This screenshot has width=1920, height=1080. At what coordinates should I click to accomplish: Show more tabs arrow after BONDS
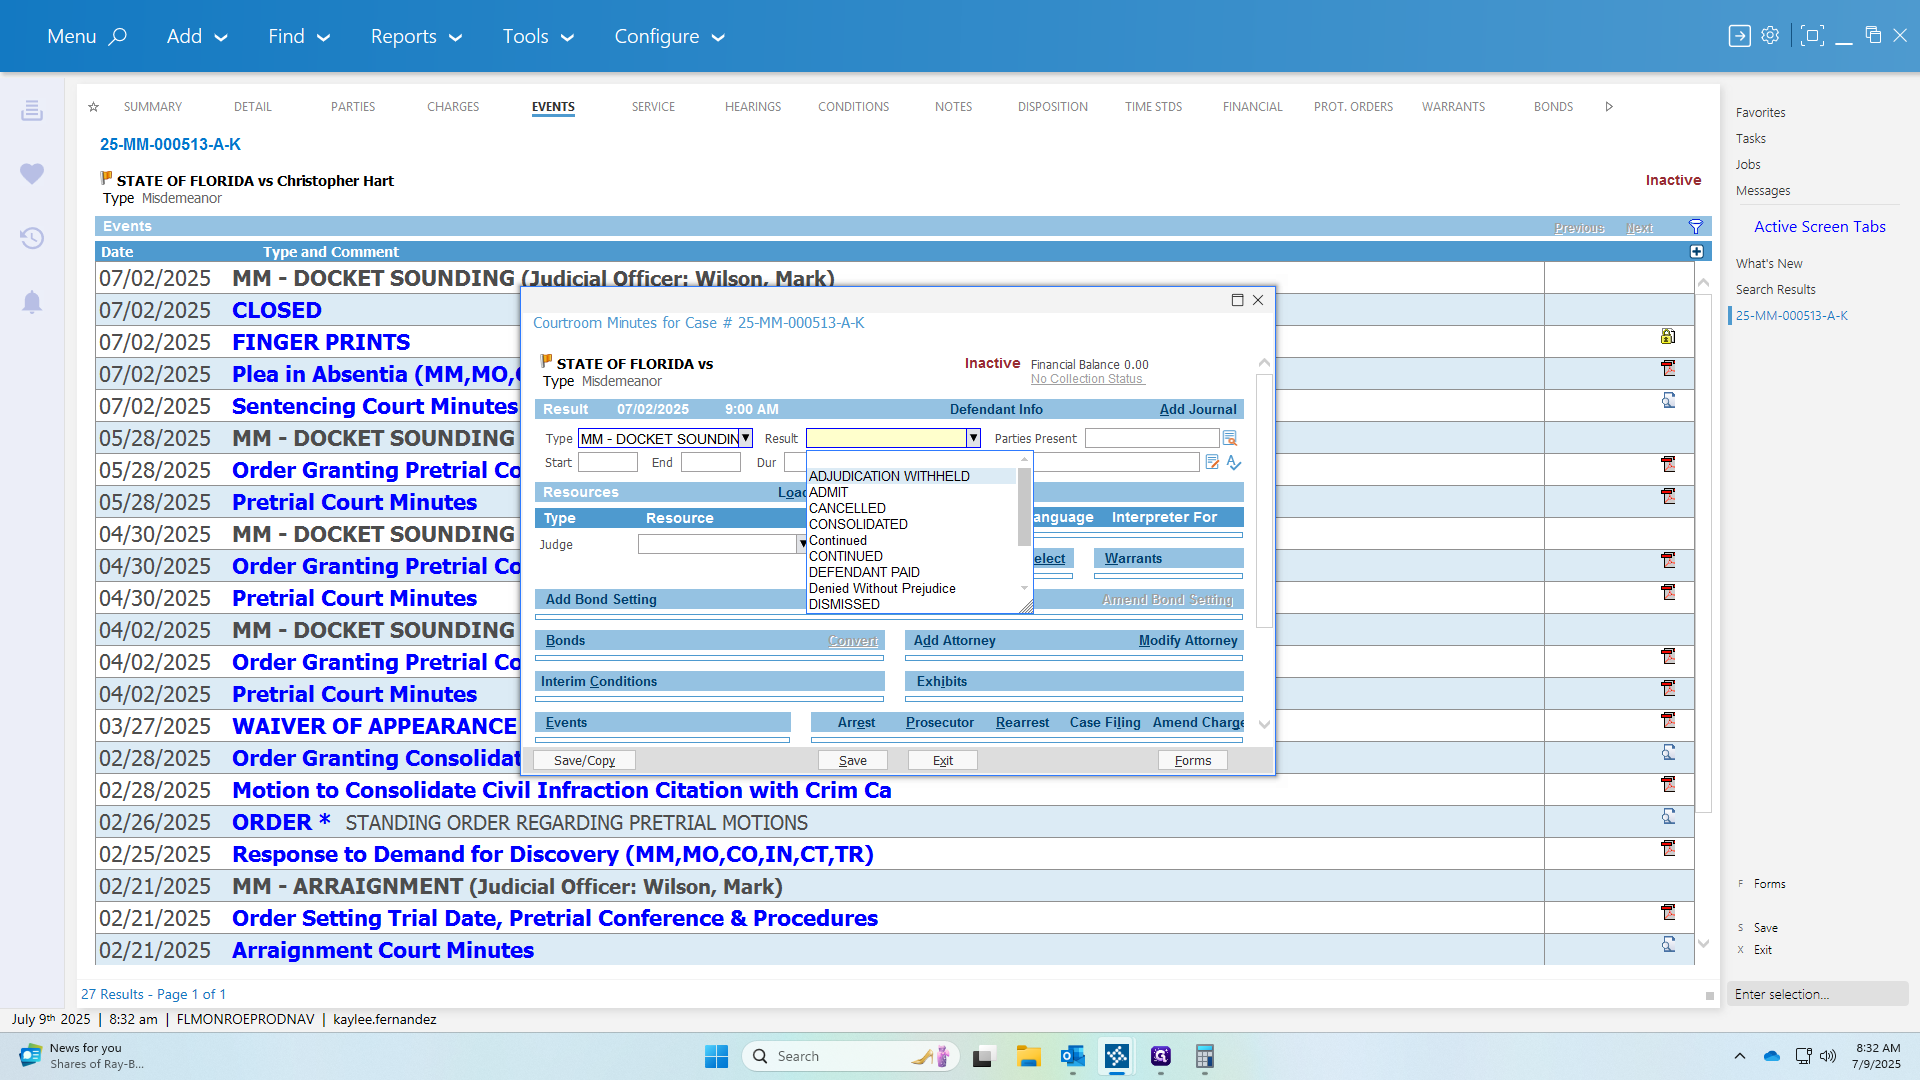[1609, 107]
